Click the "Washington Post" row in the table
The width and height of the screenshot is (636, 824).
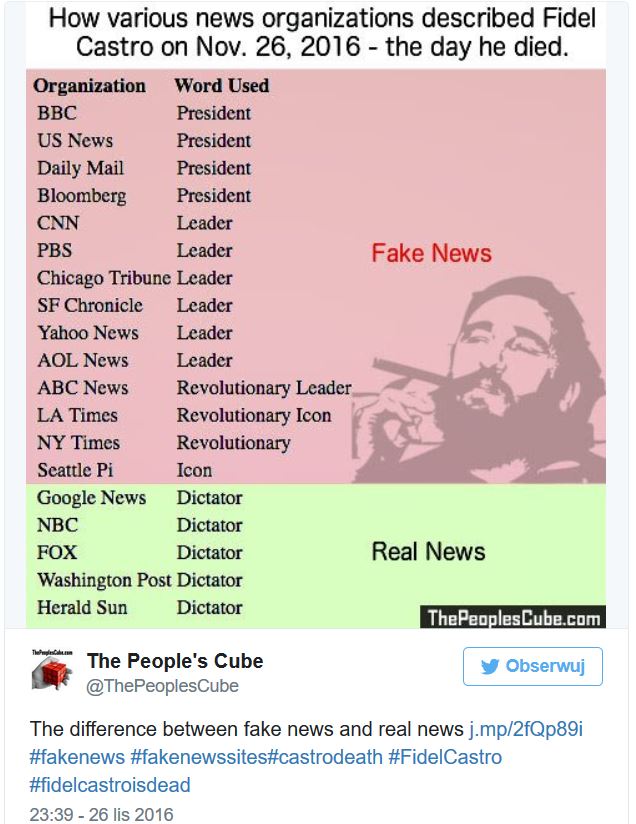[104, 580]
